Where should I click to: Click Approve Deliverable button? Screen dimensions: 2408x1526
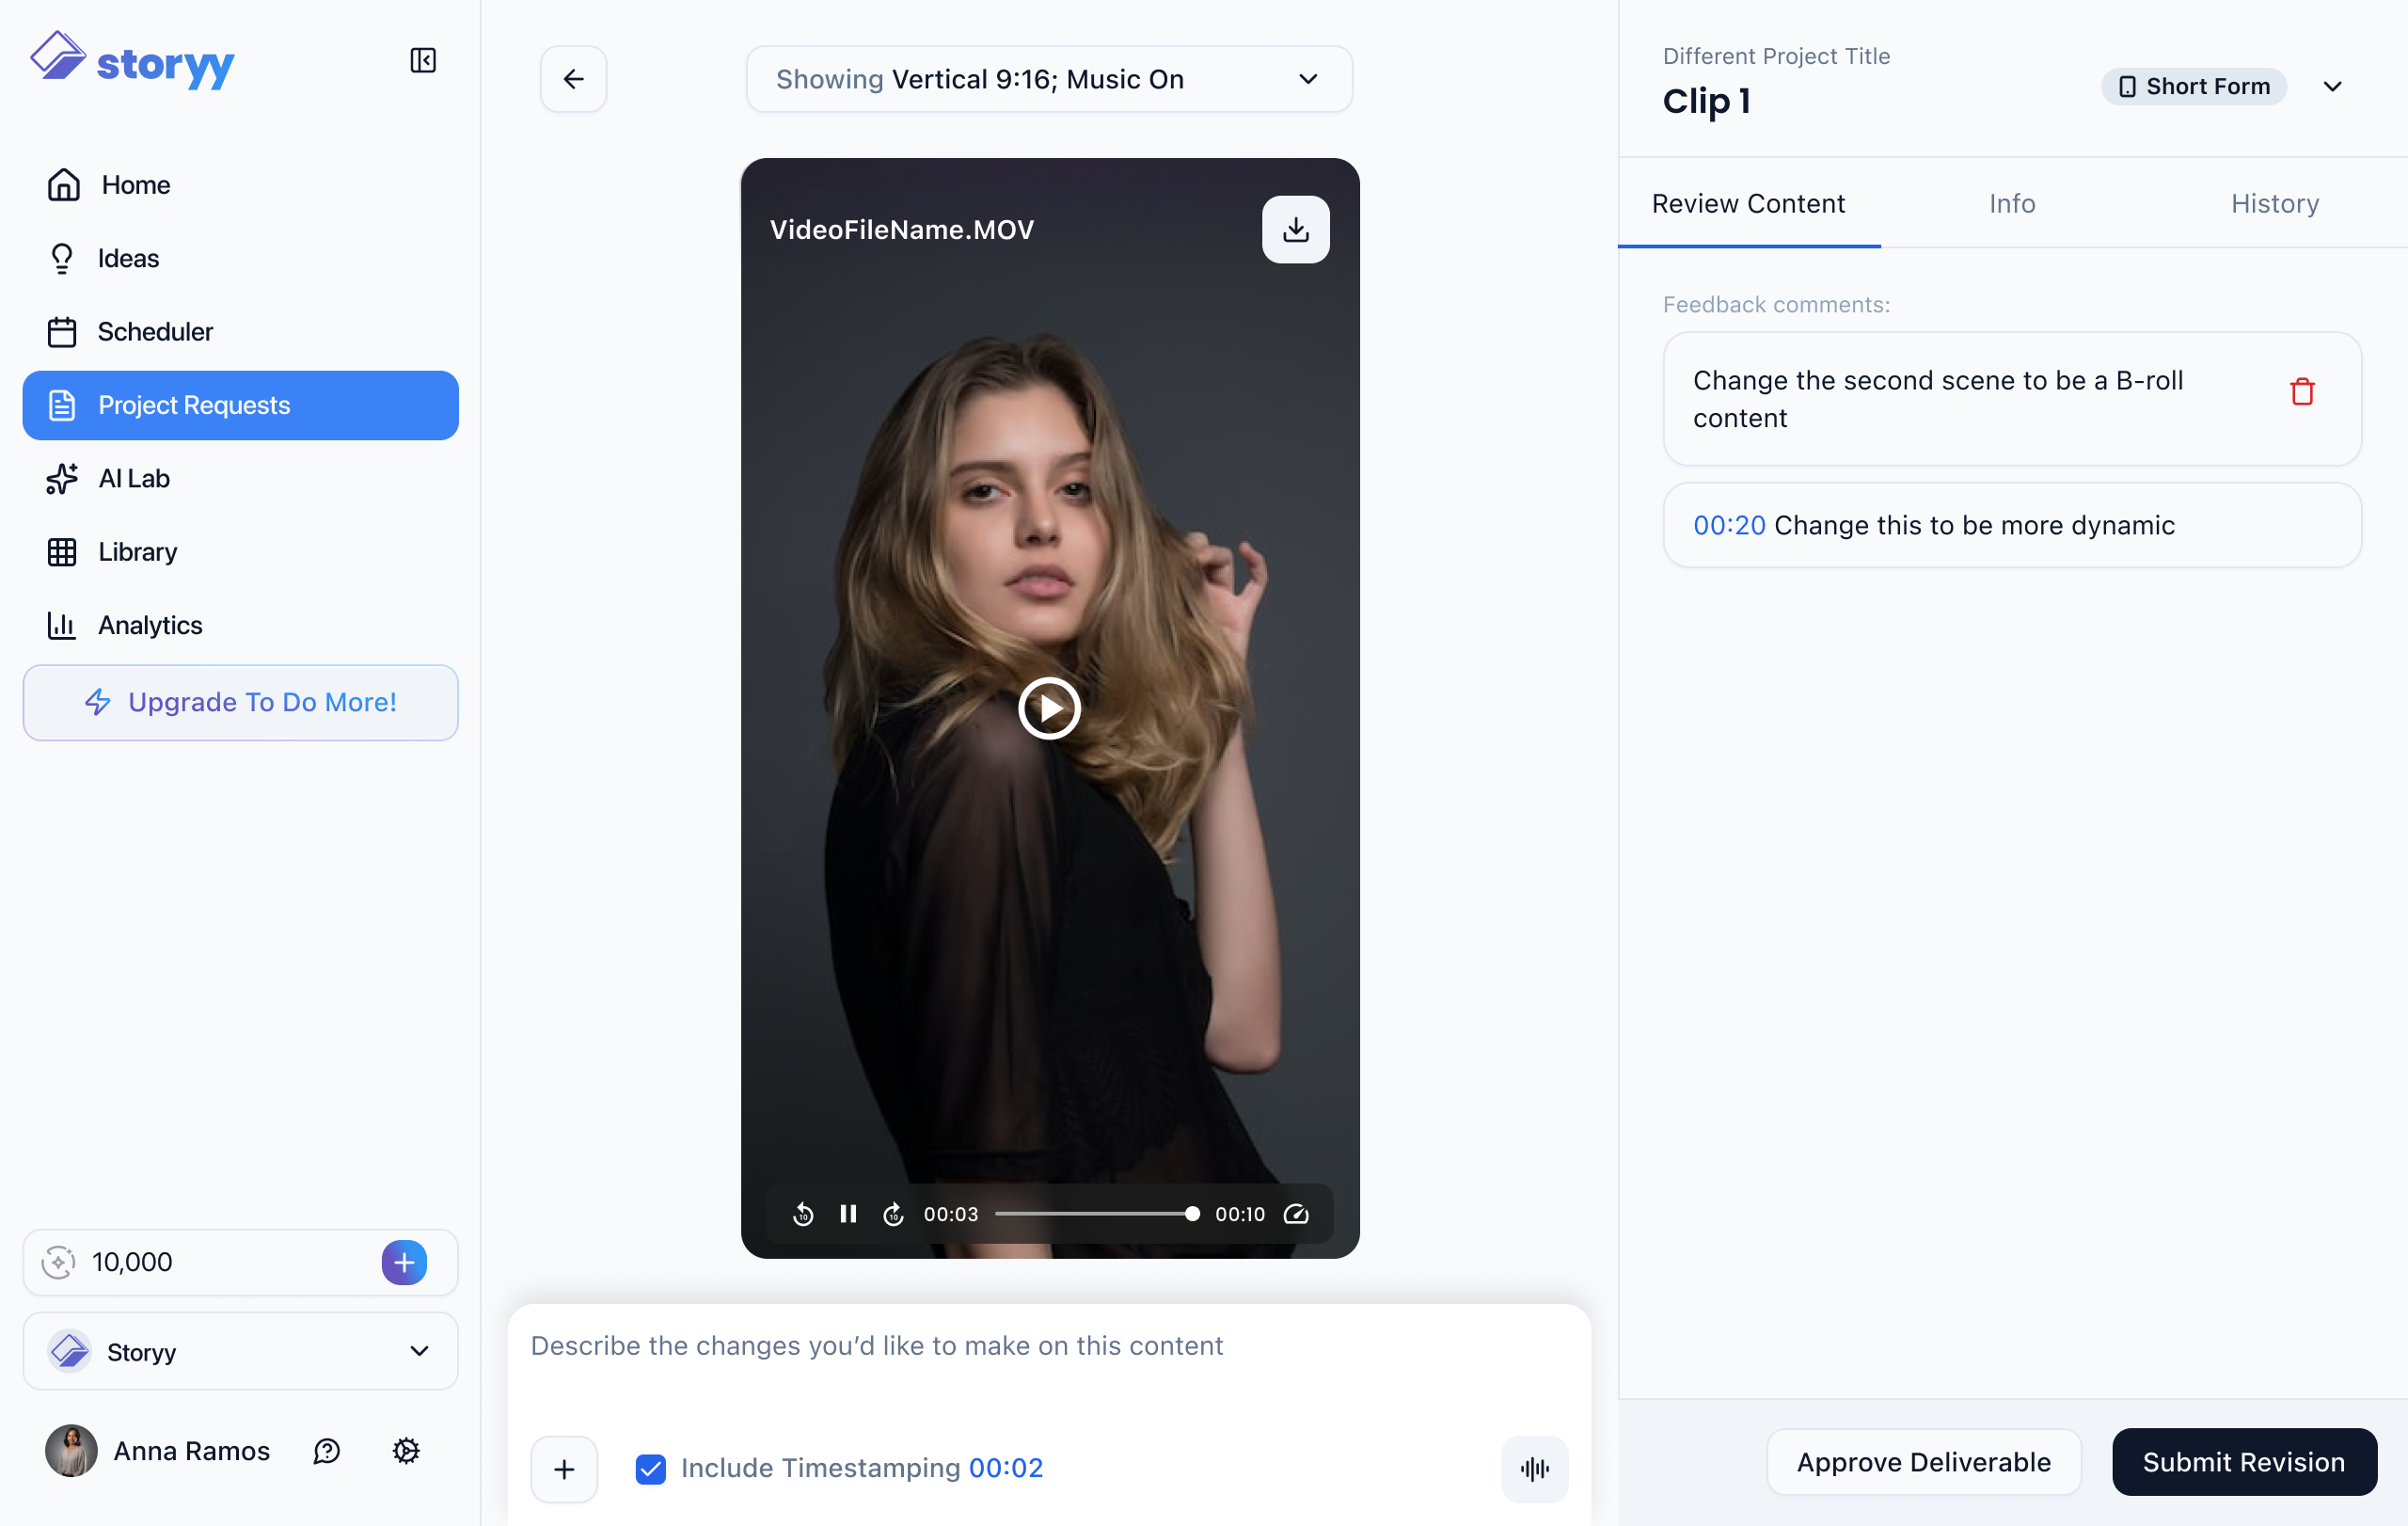(1924, 1462)
